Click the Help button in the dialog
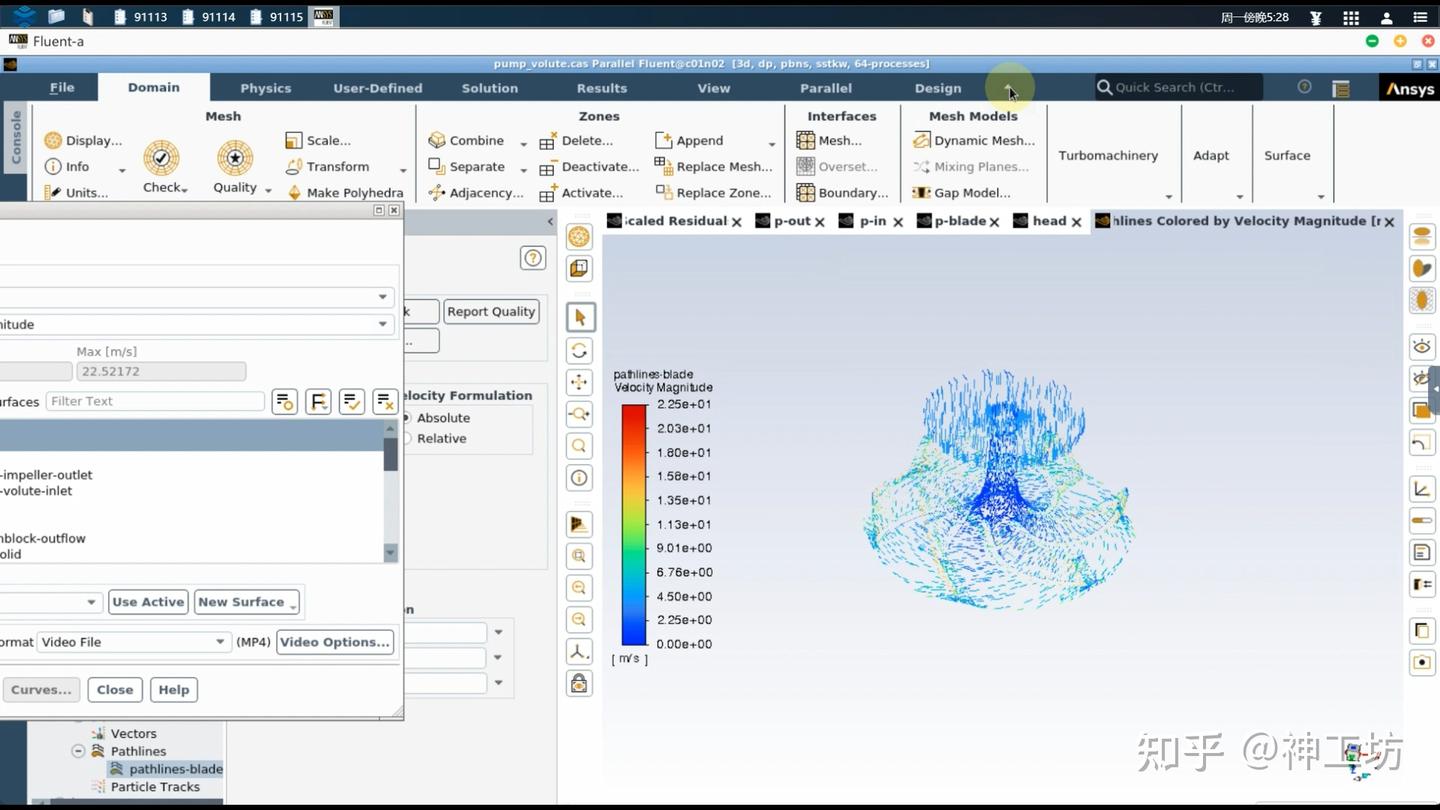Screen dimensions: 1440x810 [174, 690]
